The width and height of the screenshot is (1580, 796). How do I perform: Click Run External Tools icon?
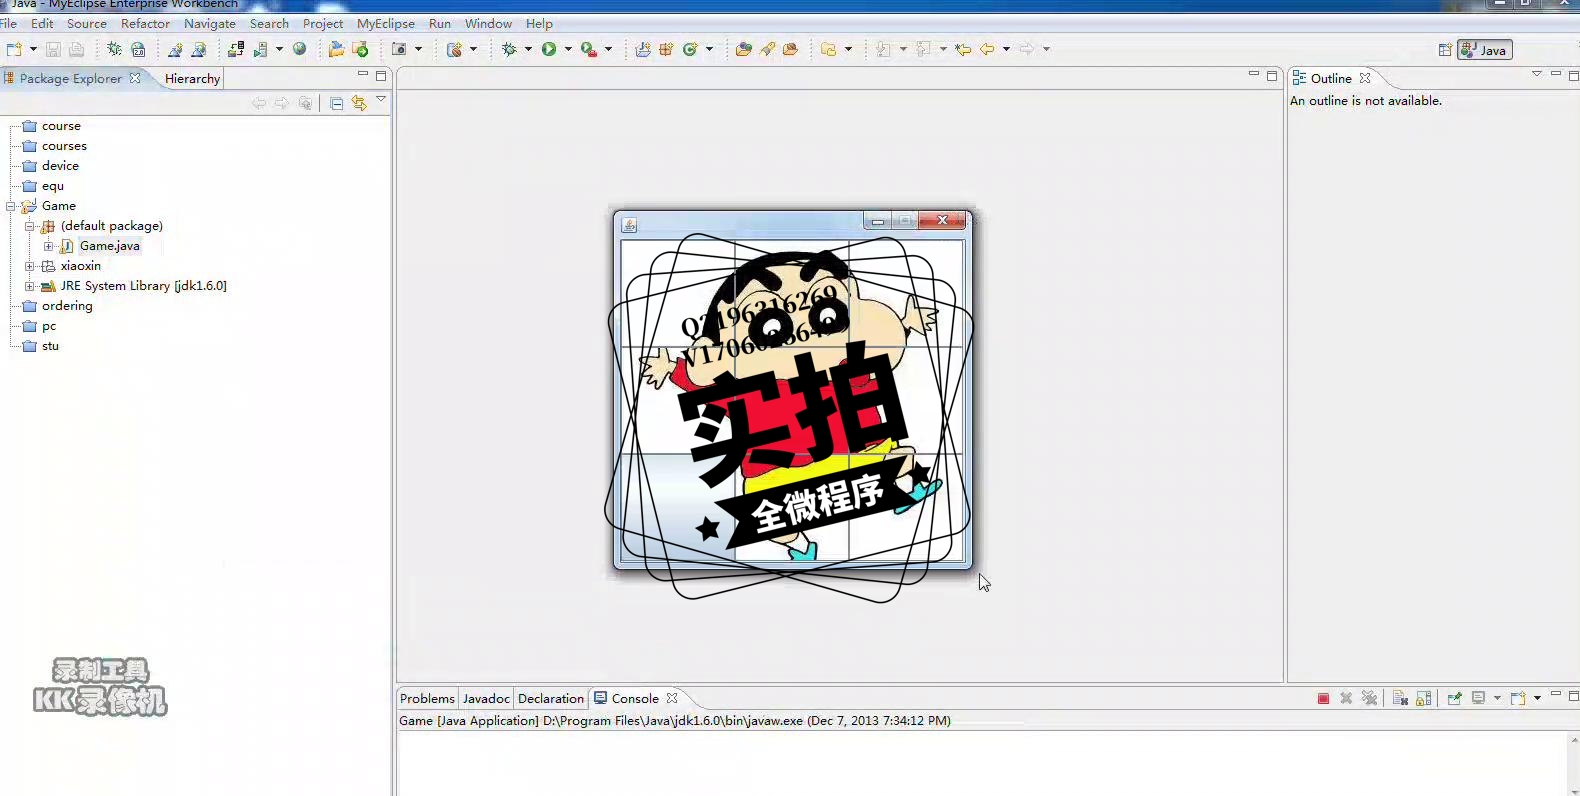(x=589, y=49)
